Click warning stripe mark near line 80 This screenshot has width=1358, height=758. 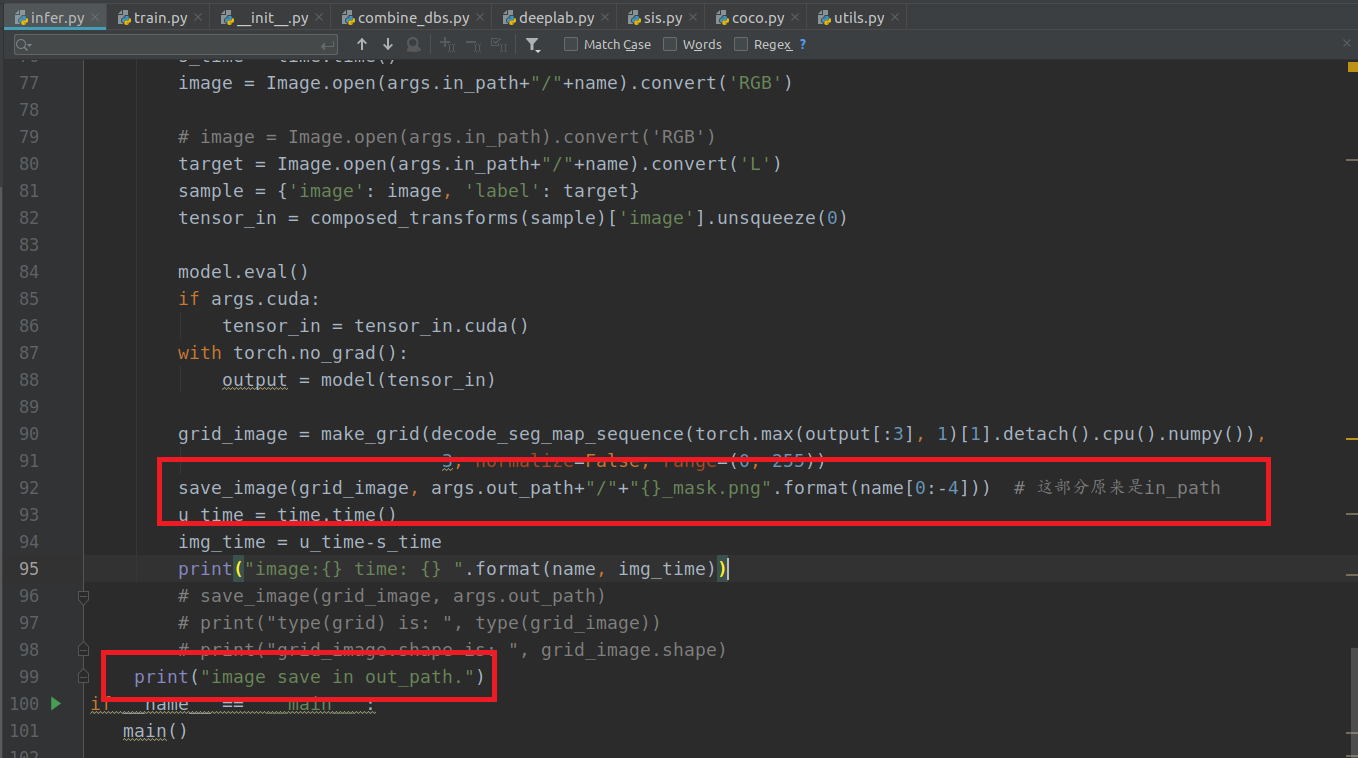1352,158
